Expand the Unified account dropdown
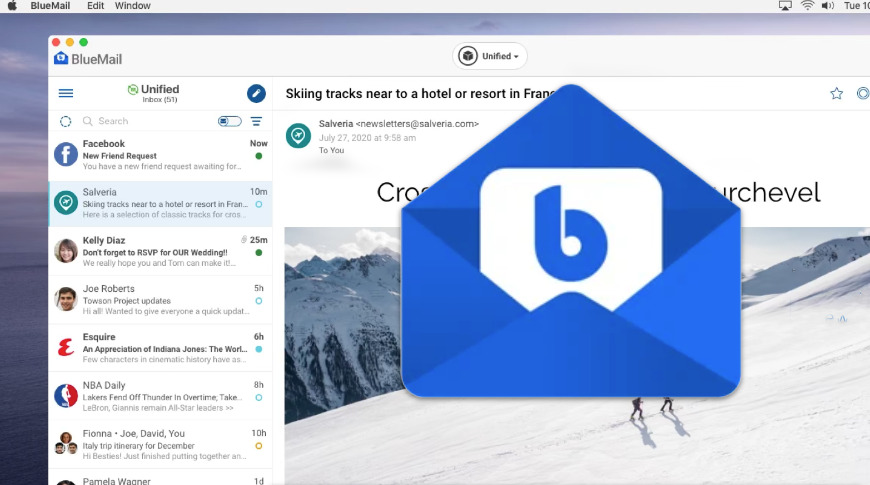This screenshot has height=485, width=870. pos(490,56)
